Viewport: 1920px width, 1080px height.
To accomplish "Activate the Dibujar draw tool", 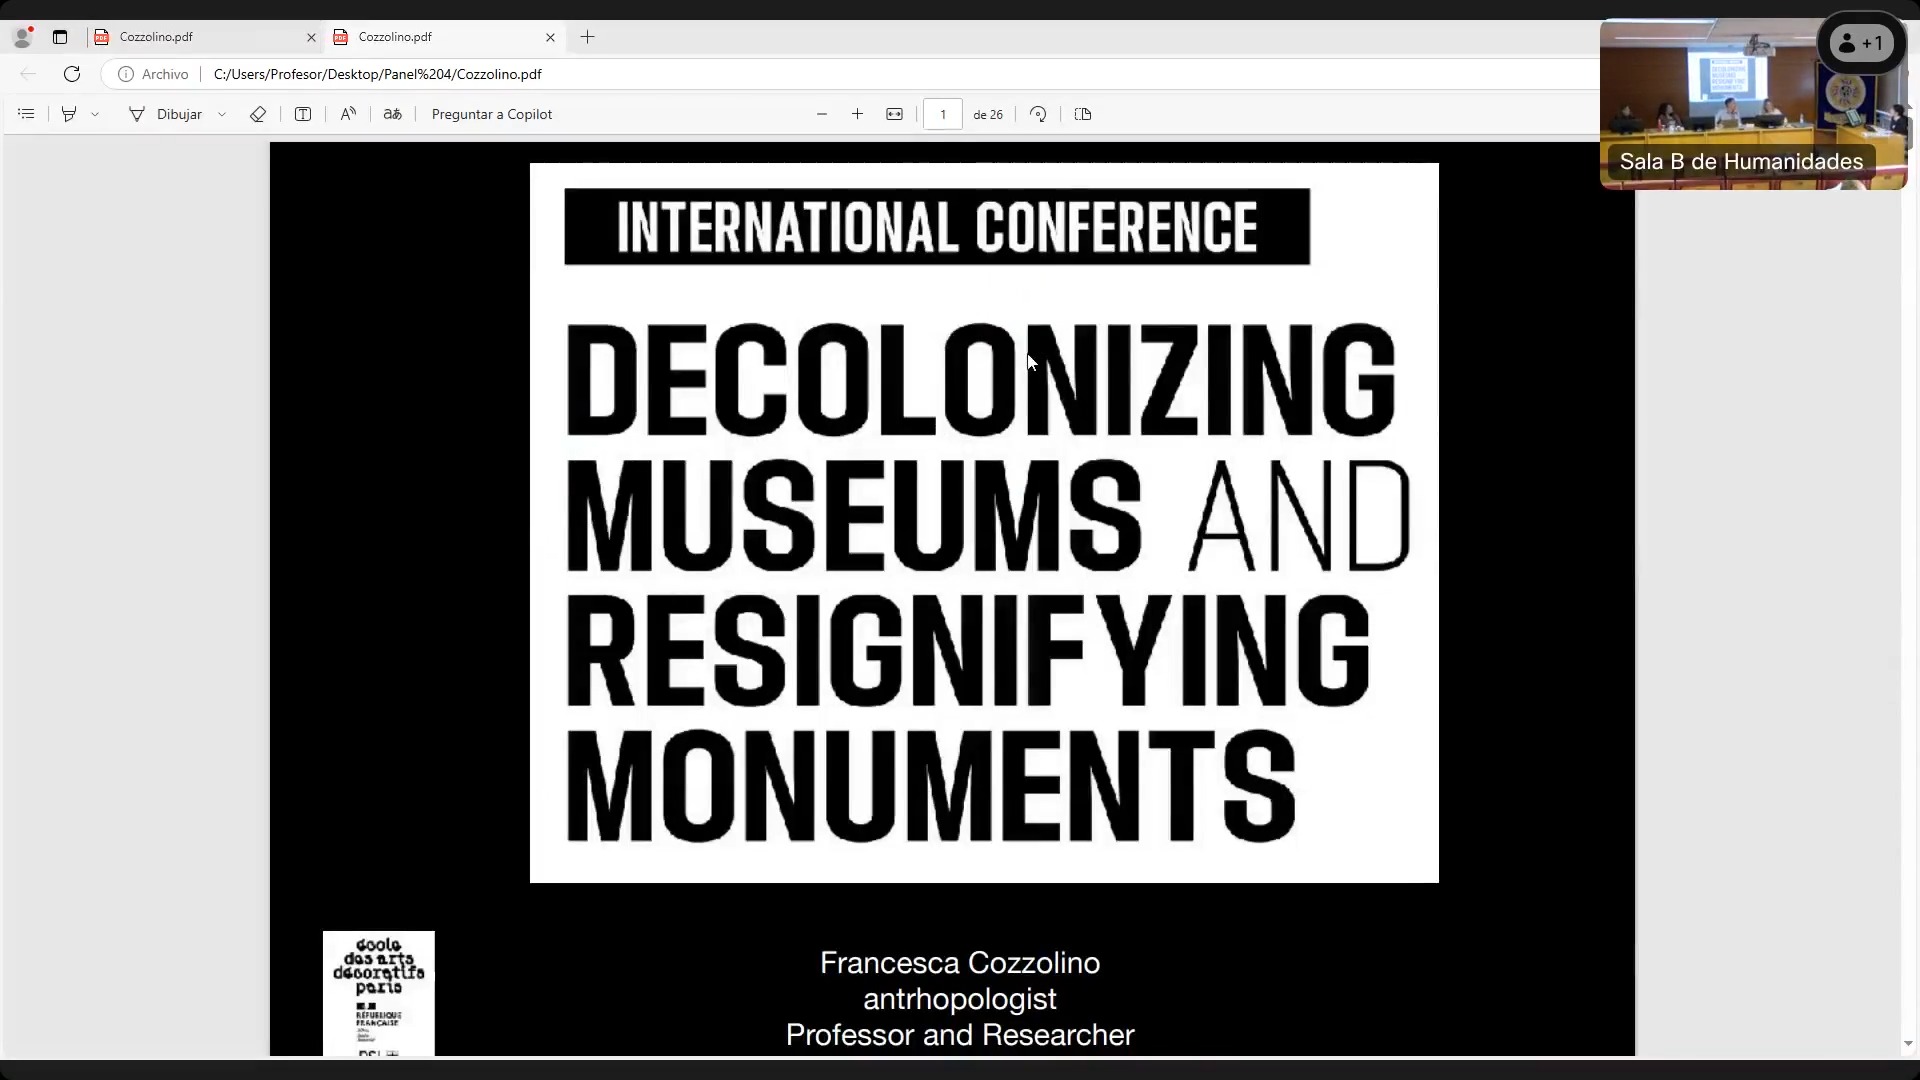I will [166, 114].
